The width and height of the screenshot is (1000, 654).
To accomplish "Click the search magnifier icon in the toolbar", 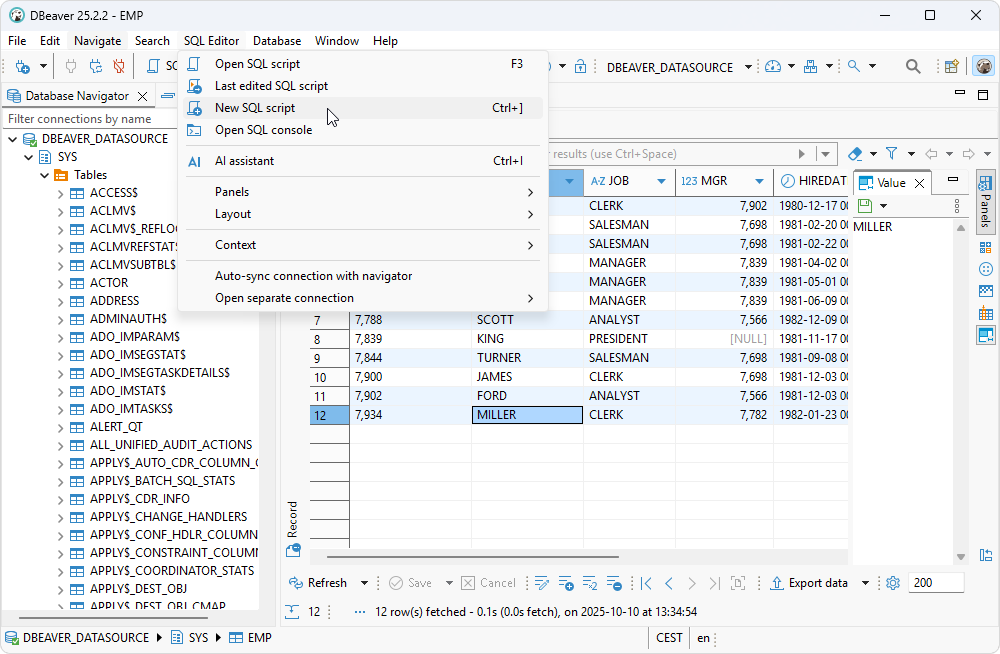I will pos(913,66).
